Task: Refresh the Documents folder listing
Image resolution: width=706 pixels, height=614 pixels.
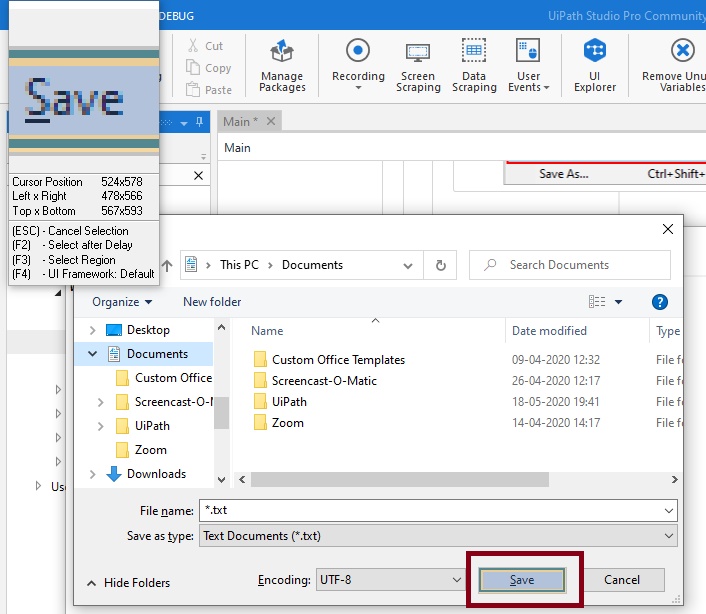Action: coord(440,265)
